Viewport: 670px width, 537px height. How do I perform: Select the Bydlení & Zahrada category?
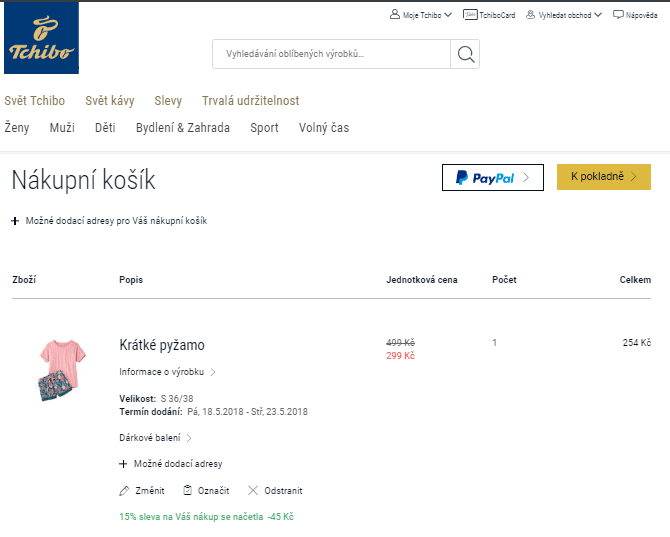(x=183, y=128)
